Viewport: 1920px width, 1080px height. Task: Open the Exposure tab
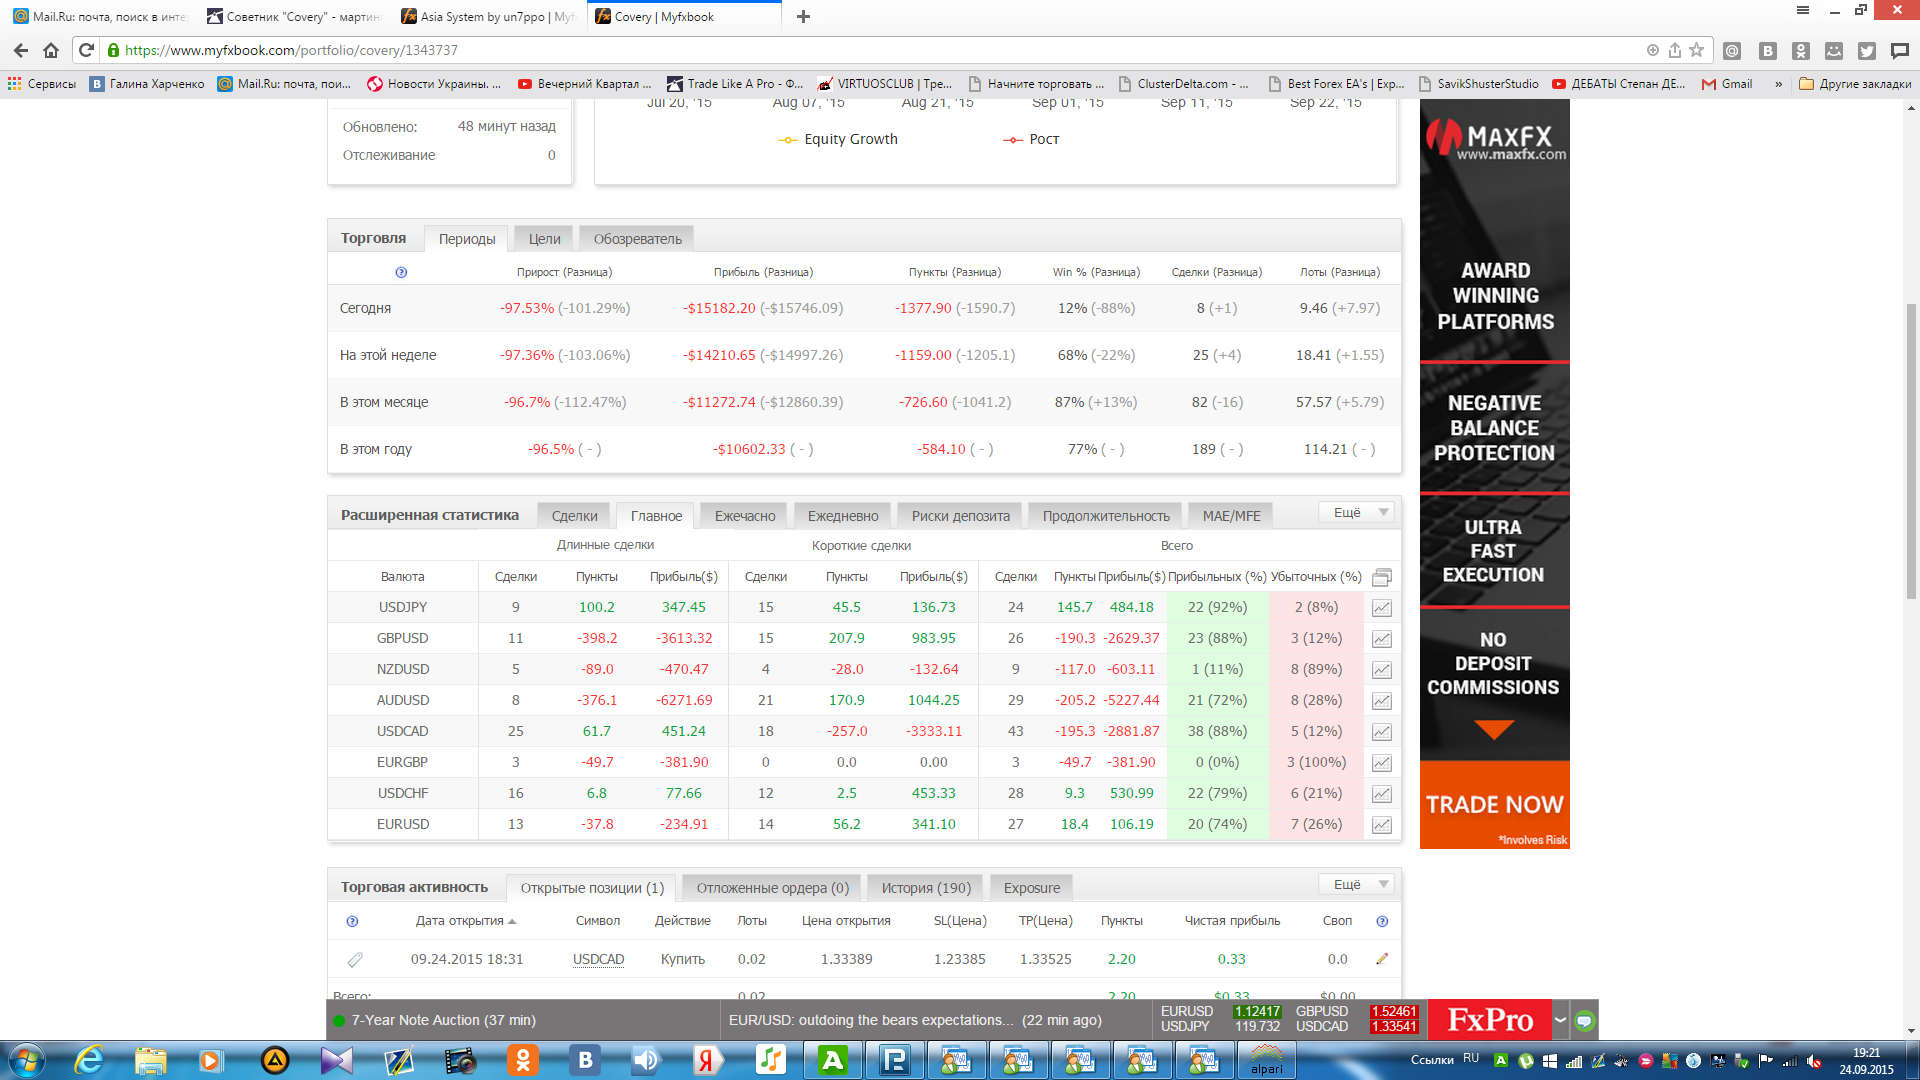[x=1032, y=888]
